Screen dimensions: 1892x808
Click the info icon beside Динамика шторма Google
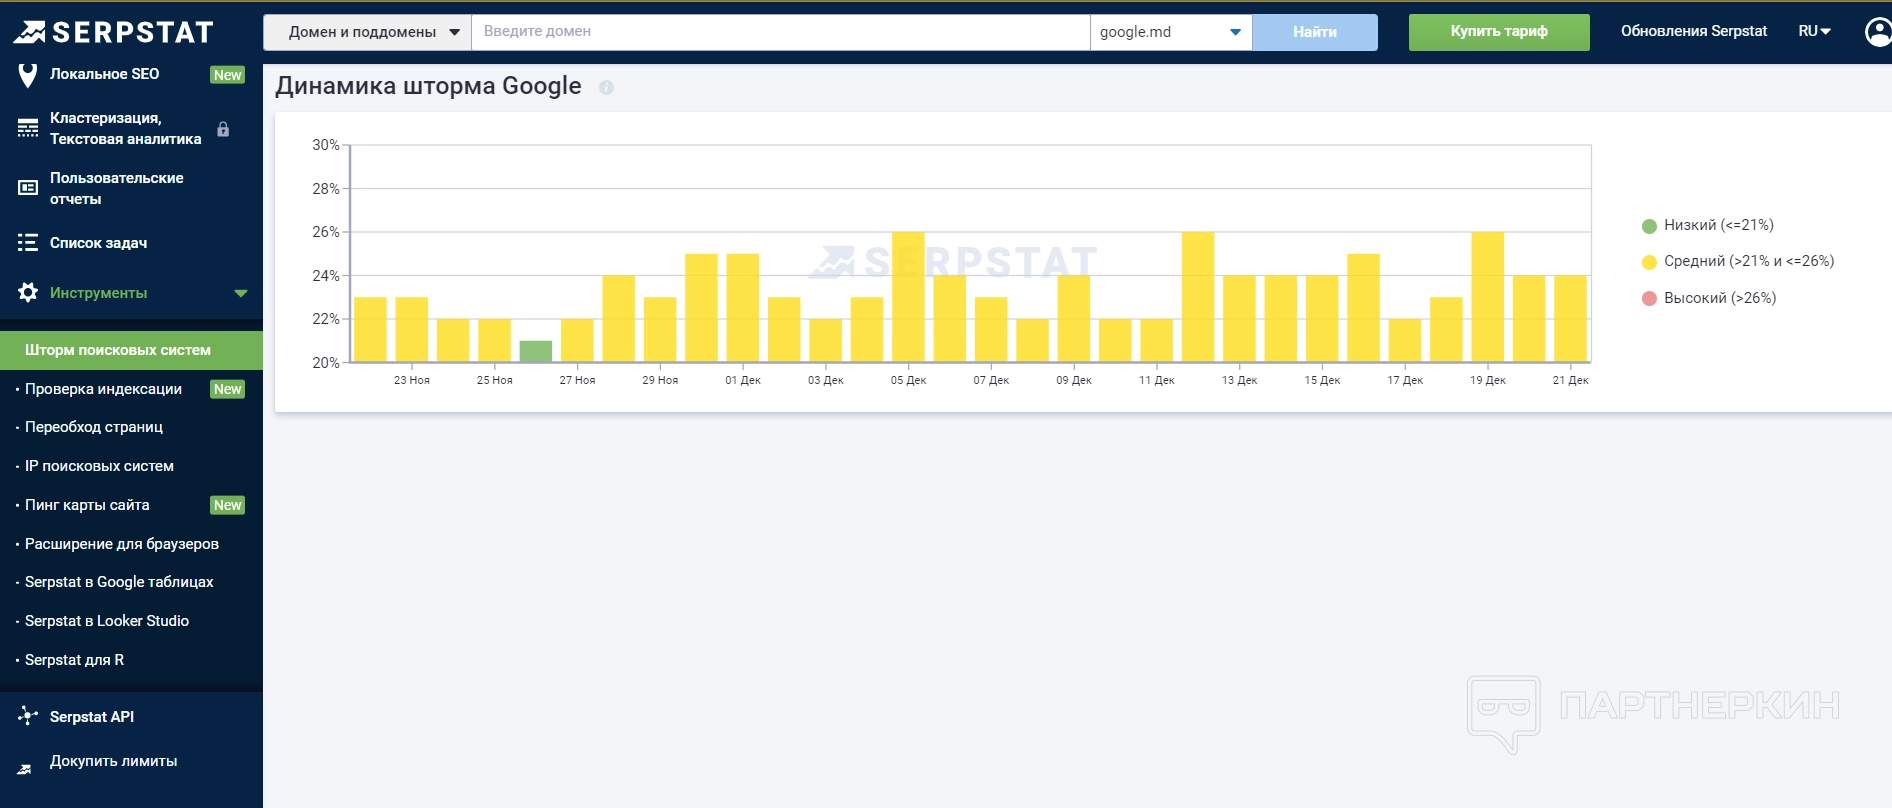(606, 88)
